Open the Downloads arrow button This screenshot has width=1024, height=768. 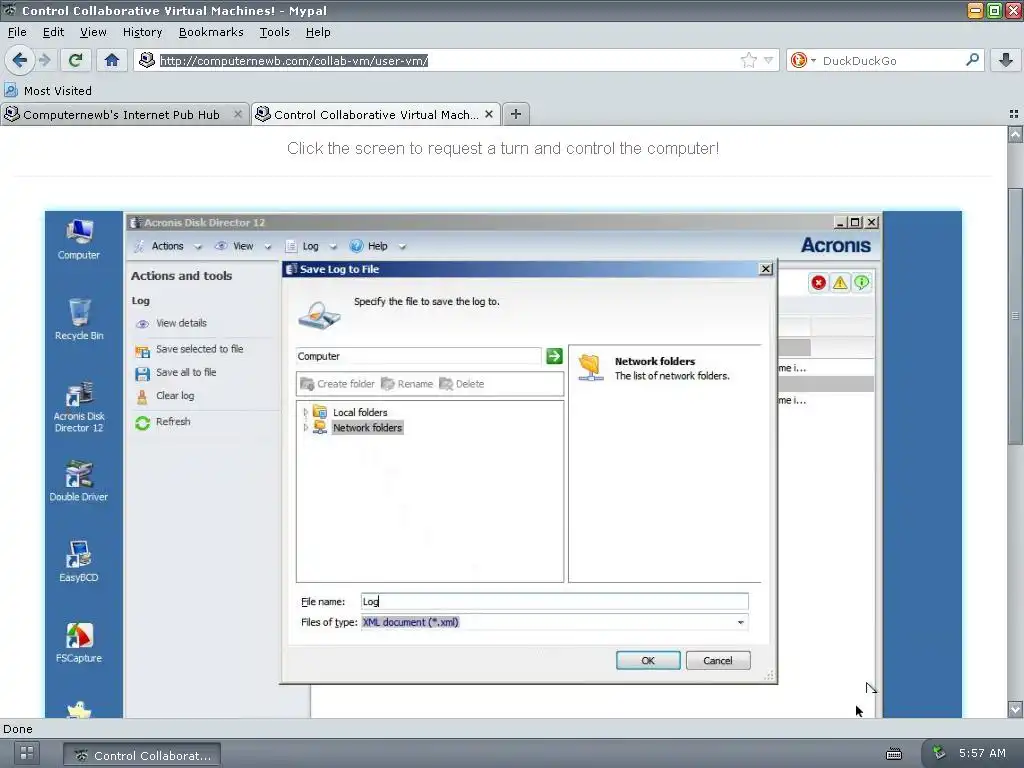point(1006,60)
